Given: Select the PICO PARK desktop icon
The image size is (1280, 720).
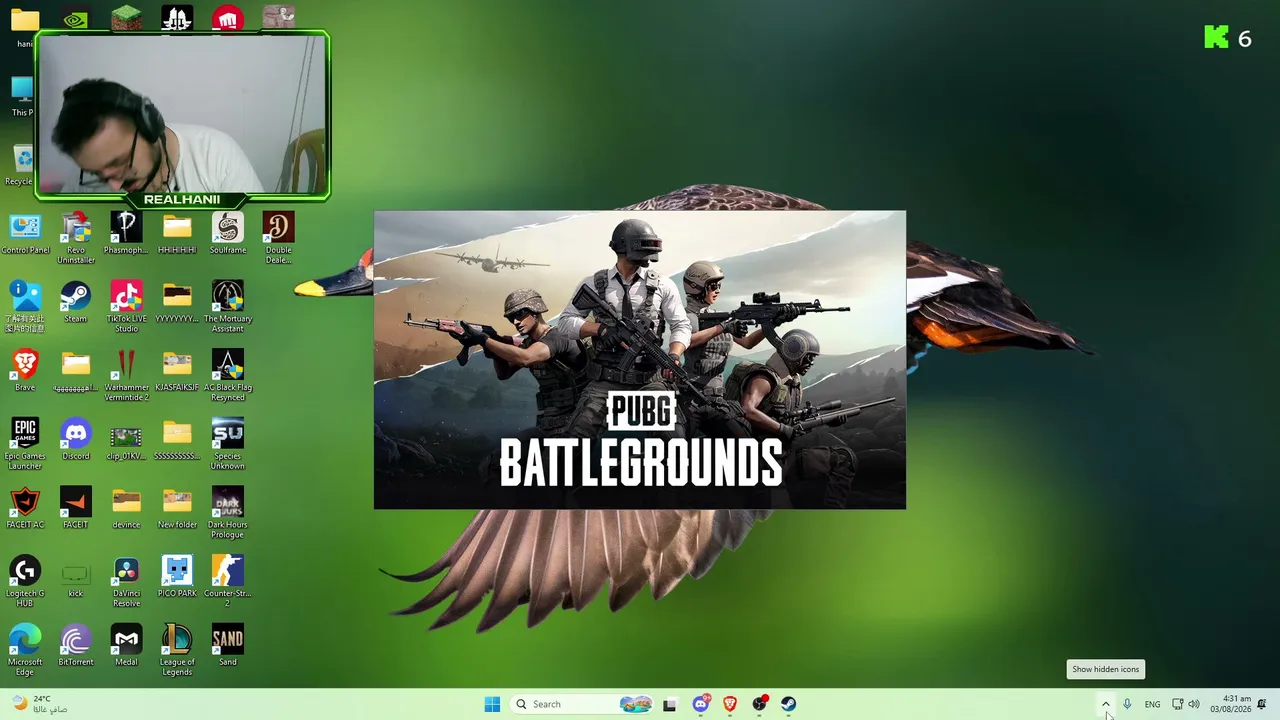Looking at the screenshot, I should [x=177, y=577].
